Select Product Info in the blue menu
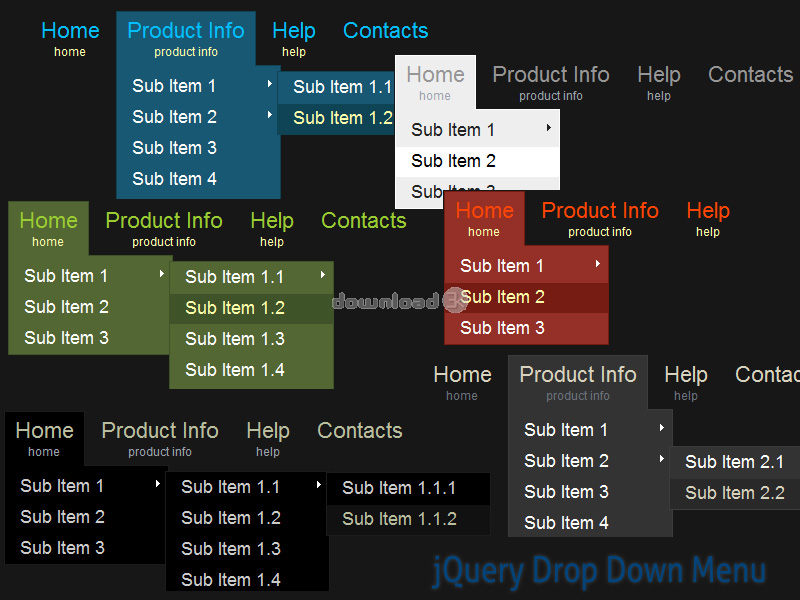 tap(186, 38)
